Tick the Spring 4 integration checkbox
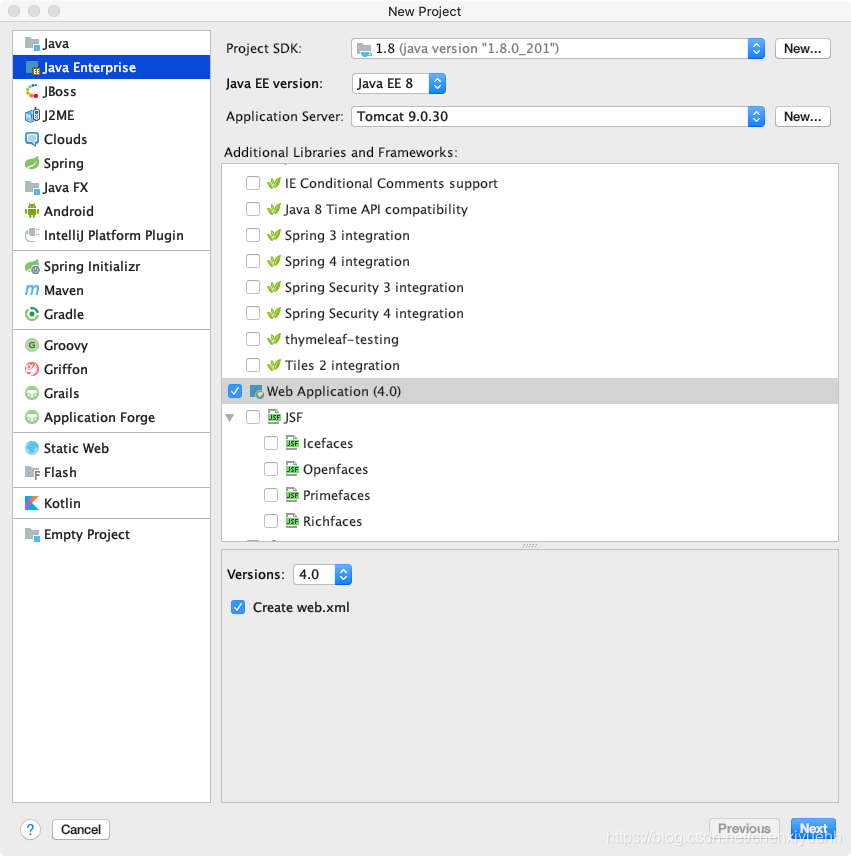The image size is (851, 856). click(x=253, y=261)
